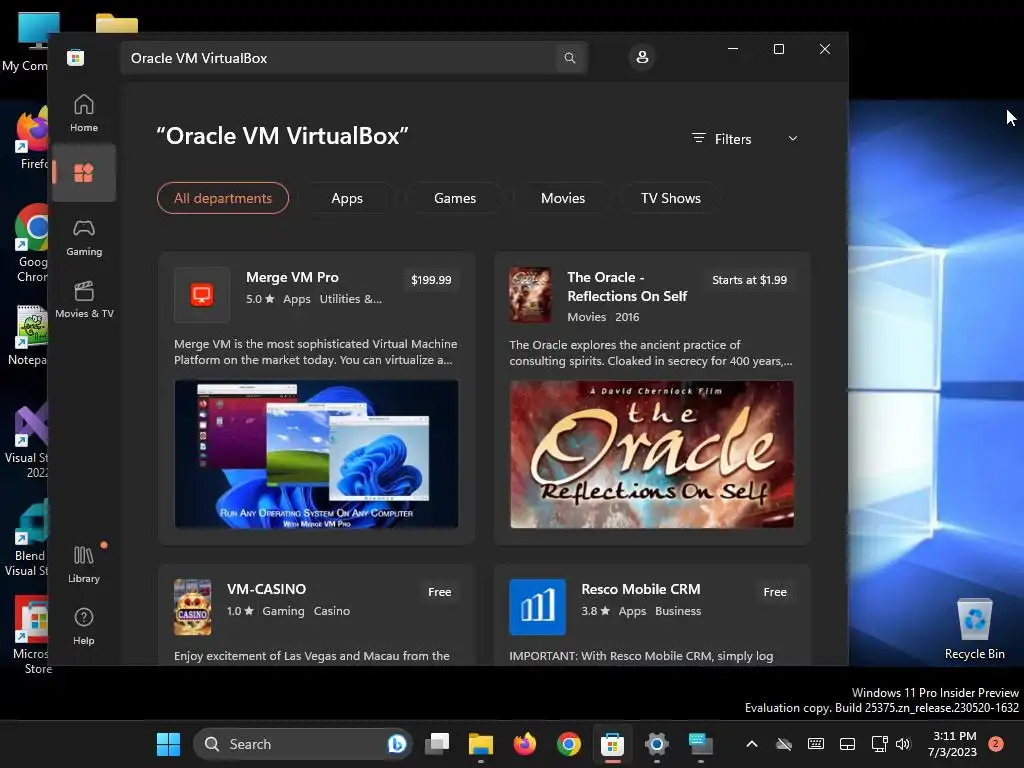
Task: Click the 'Business' category label
Action: pyautogui.click(x=678, y=611)
